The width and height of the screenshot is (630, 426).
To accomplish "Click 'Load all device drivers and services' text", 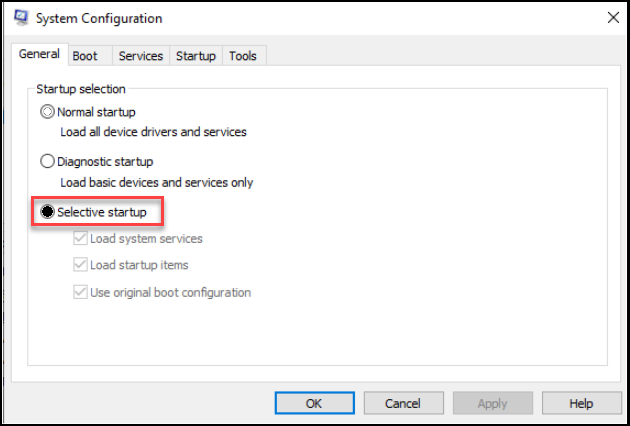I will pos(153,132).
